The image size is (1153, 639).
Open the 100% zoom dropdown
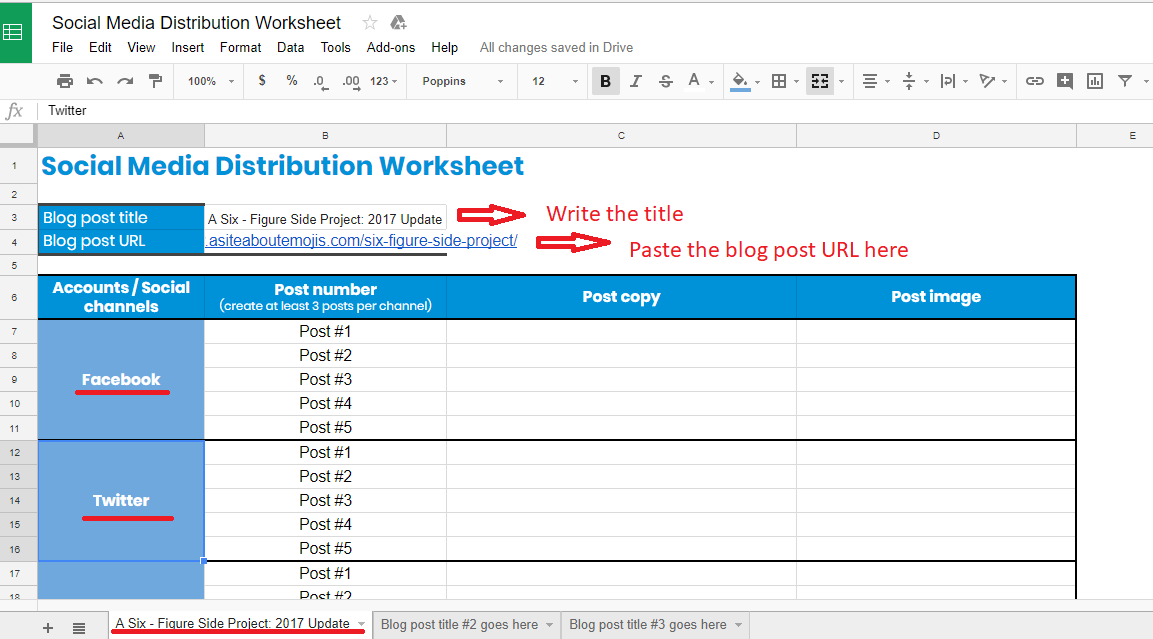pyautogui.click(x=211, y=81)
